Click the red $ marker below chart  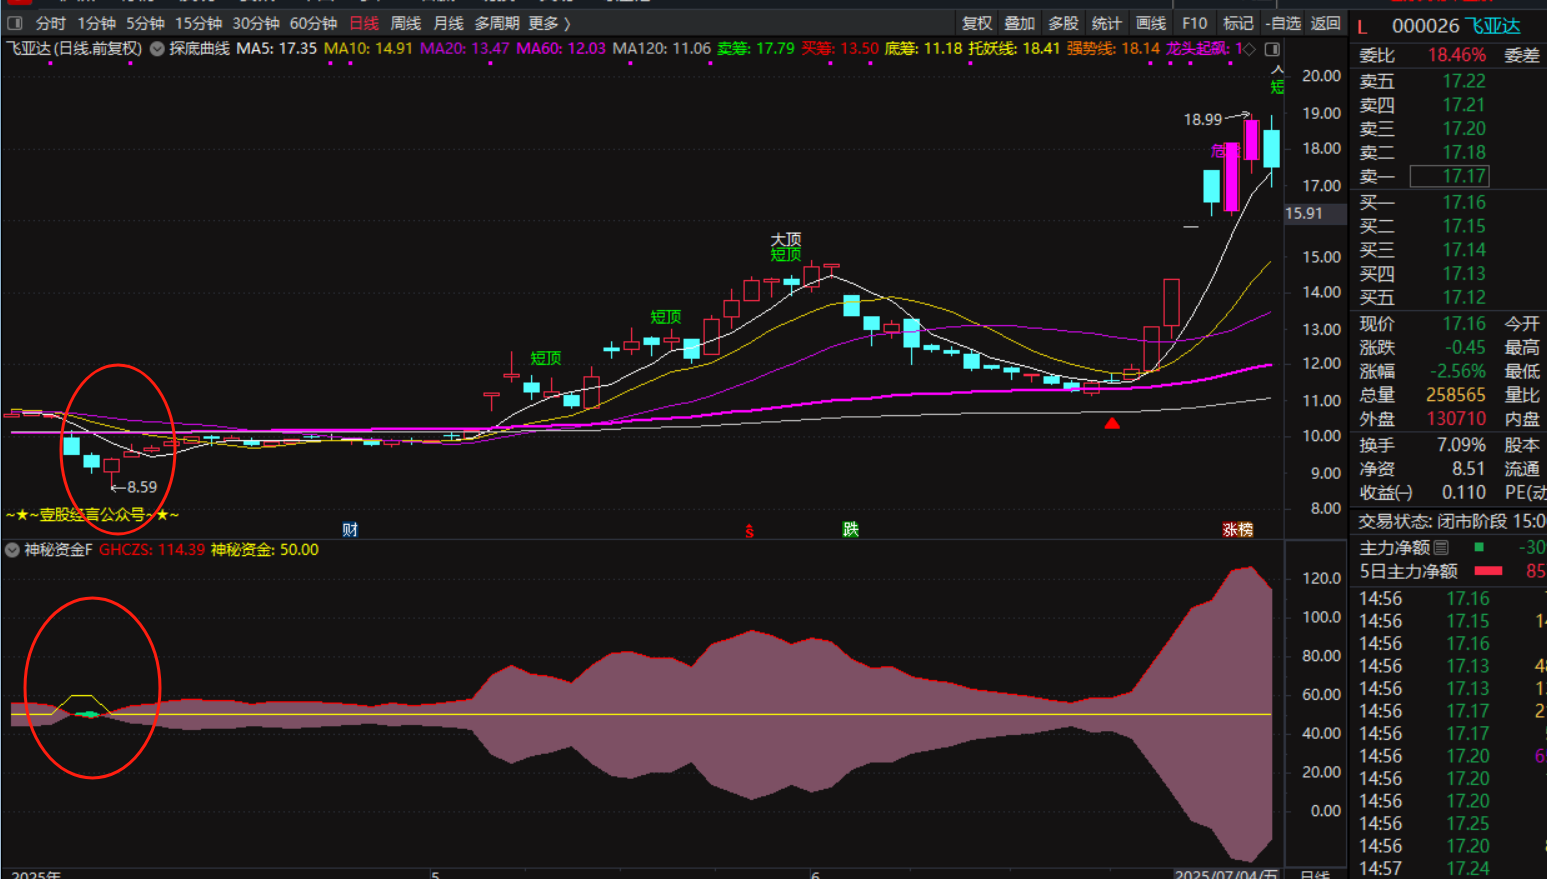pyautogui.click(x=749, y=531)
